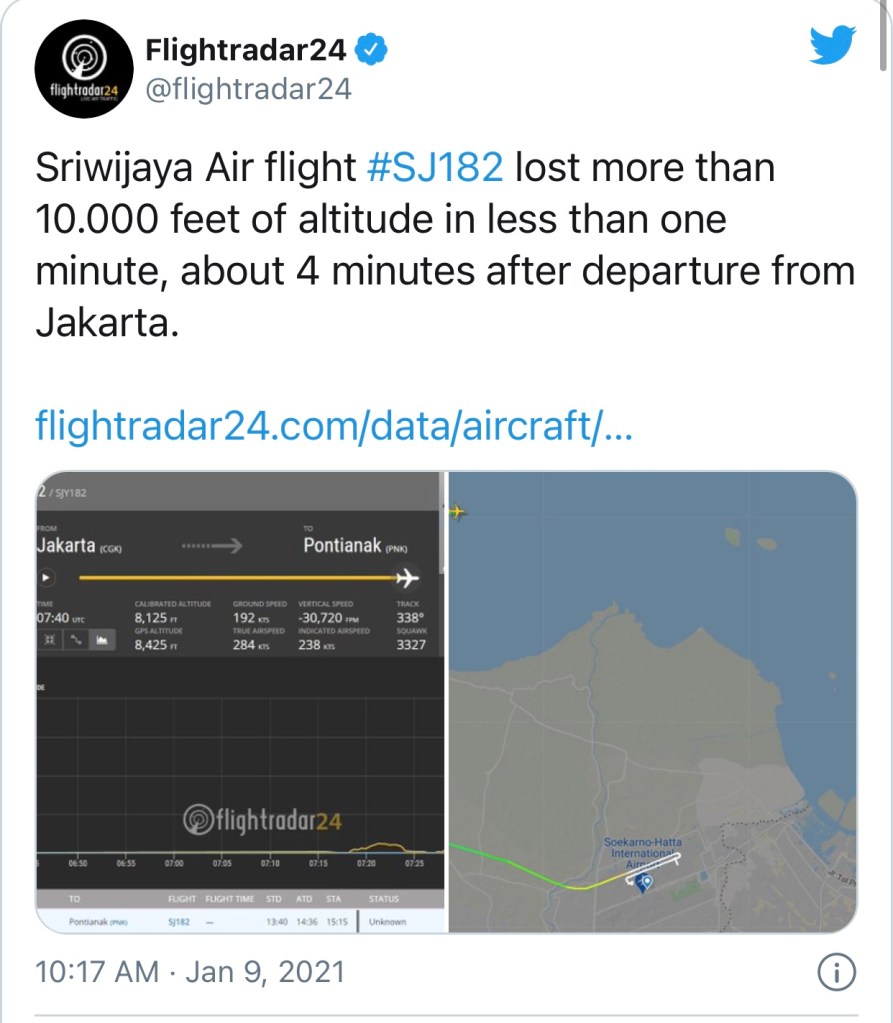893x1023 pixels.
Task: Open the #SJ182 hashtag
Action: pyautogui.click(x=435, y=167)
